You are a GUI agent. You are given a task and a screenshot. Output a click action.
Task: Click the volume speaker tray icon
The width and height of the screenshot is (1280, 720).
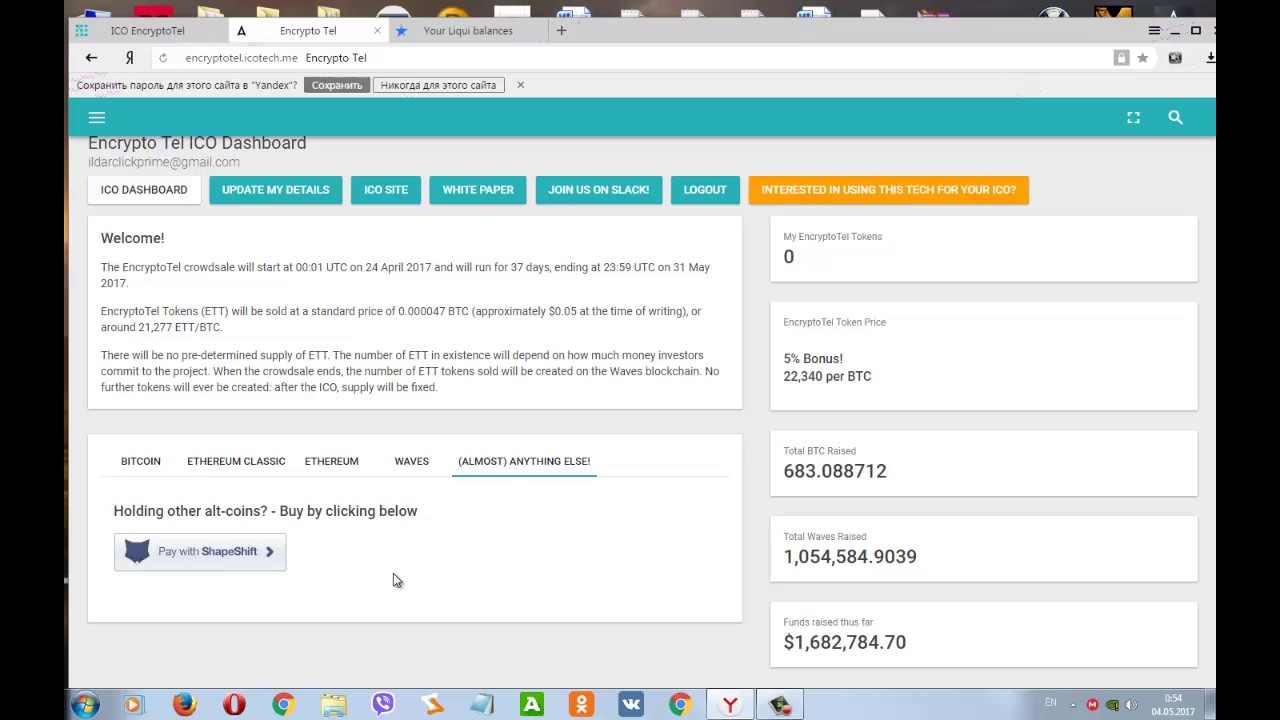coord(1131,705)
